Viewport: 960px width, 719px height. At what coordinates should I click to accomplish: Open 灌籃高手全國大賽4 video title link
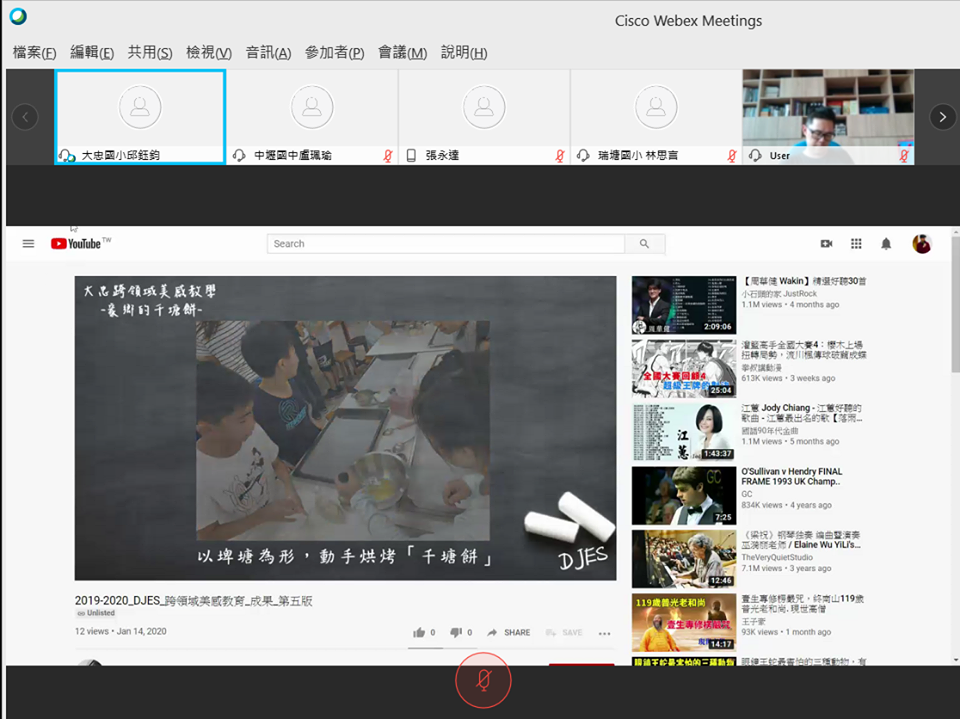pos(804,350)
